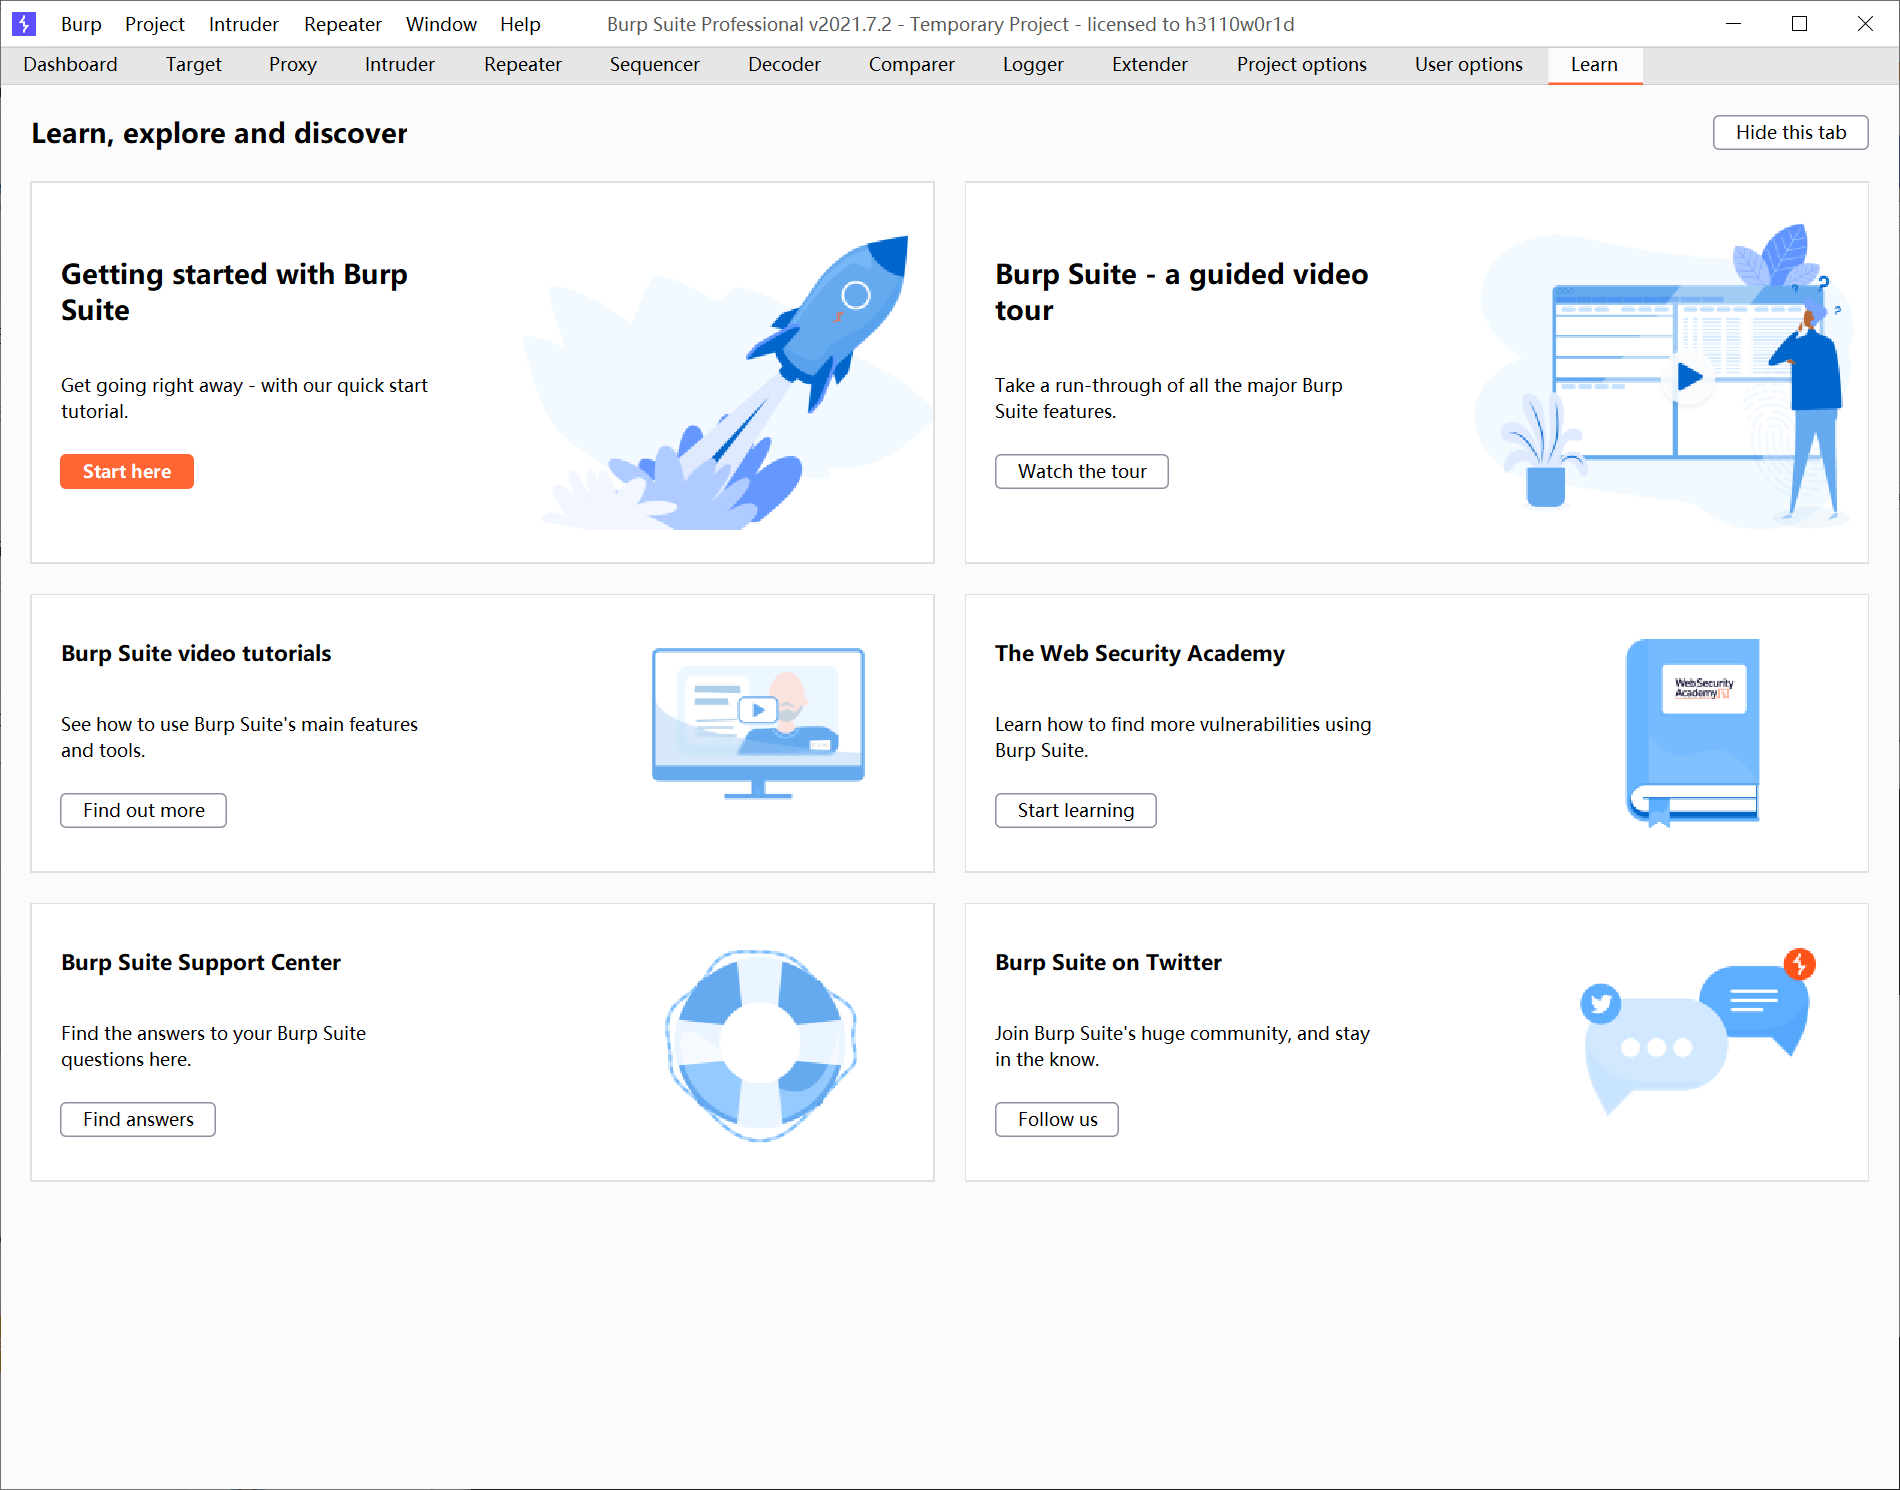Select the Learn tab

1595,65
